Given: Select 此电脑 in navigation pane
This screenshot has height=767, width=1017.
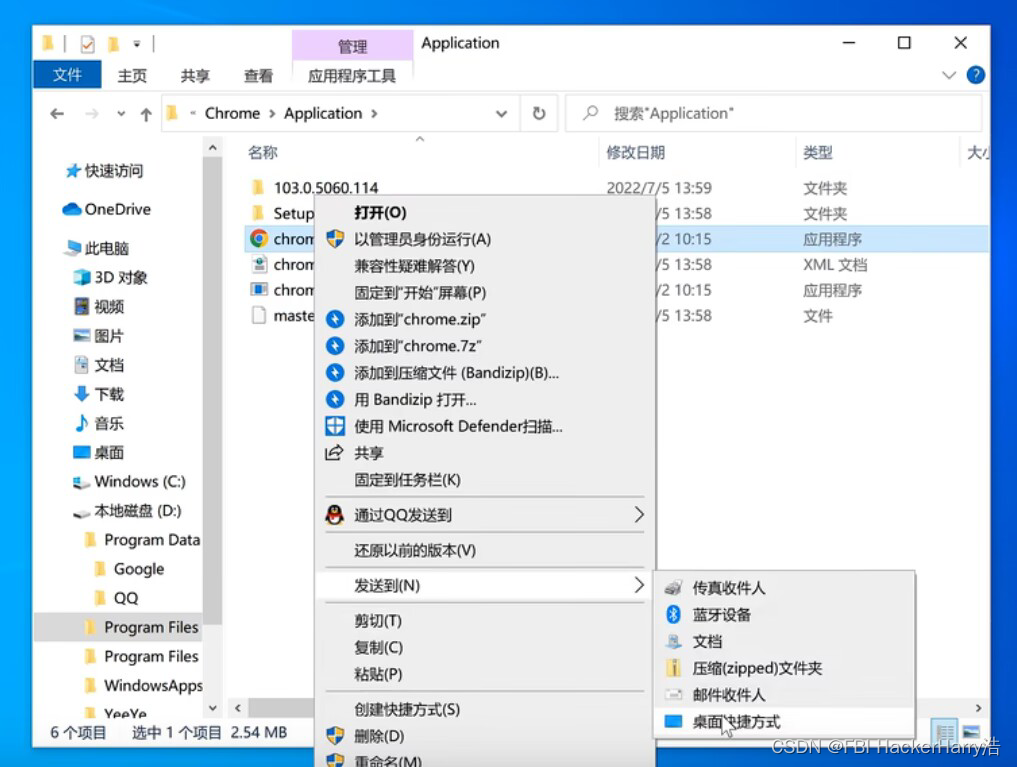Looking at the screenshot, I should 97,248.
